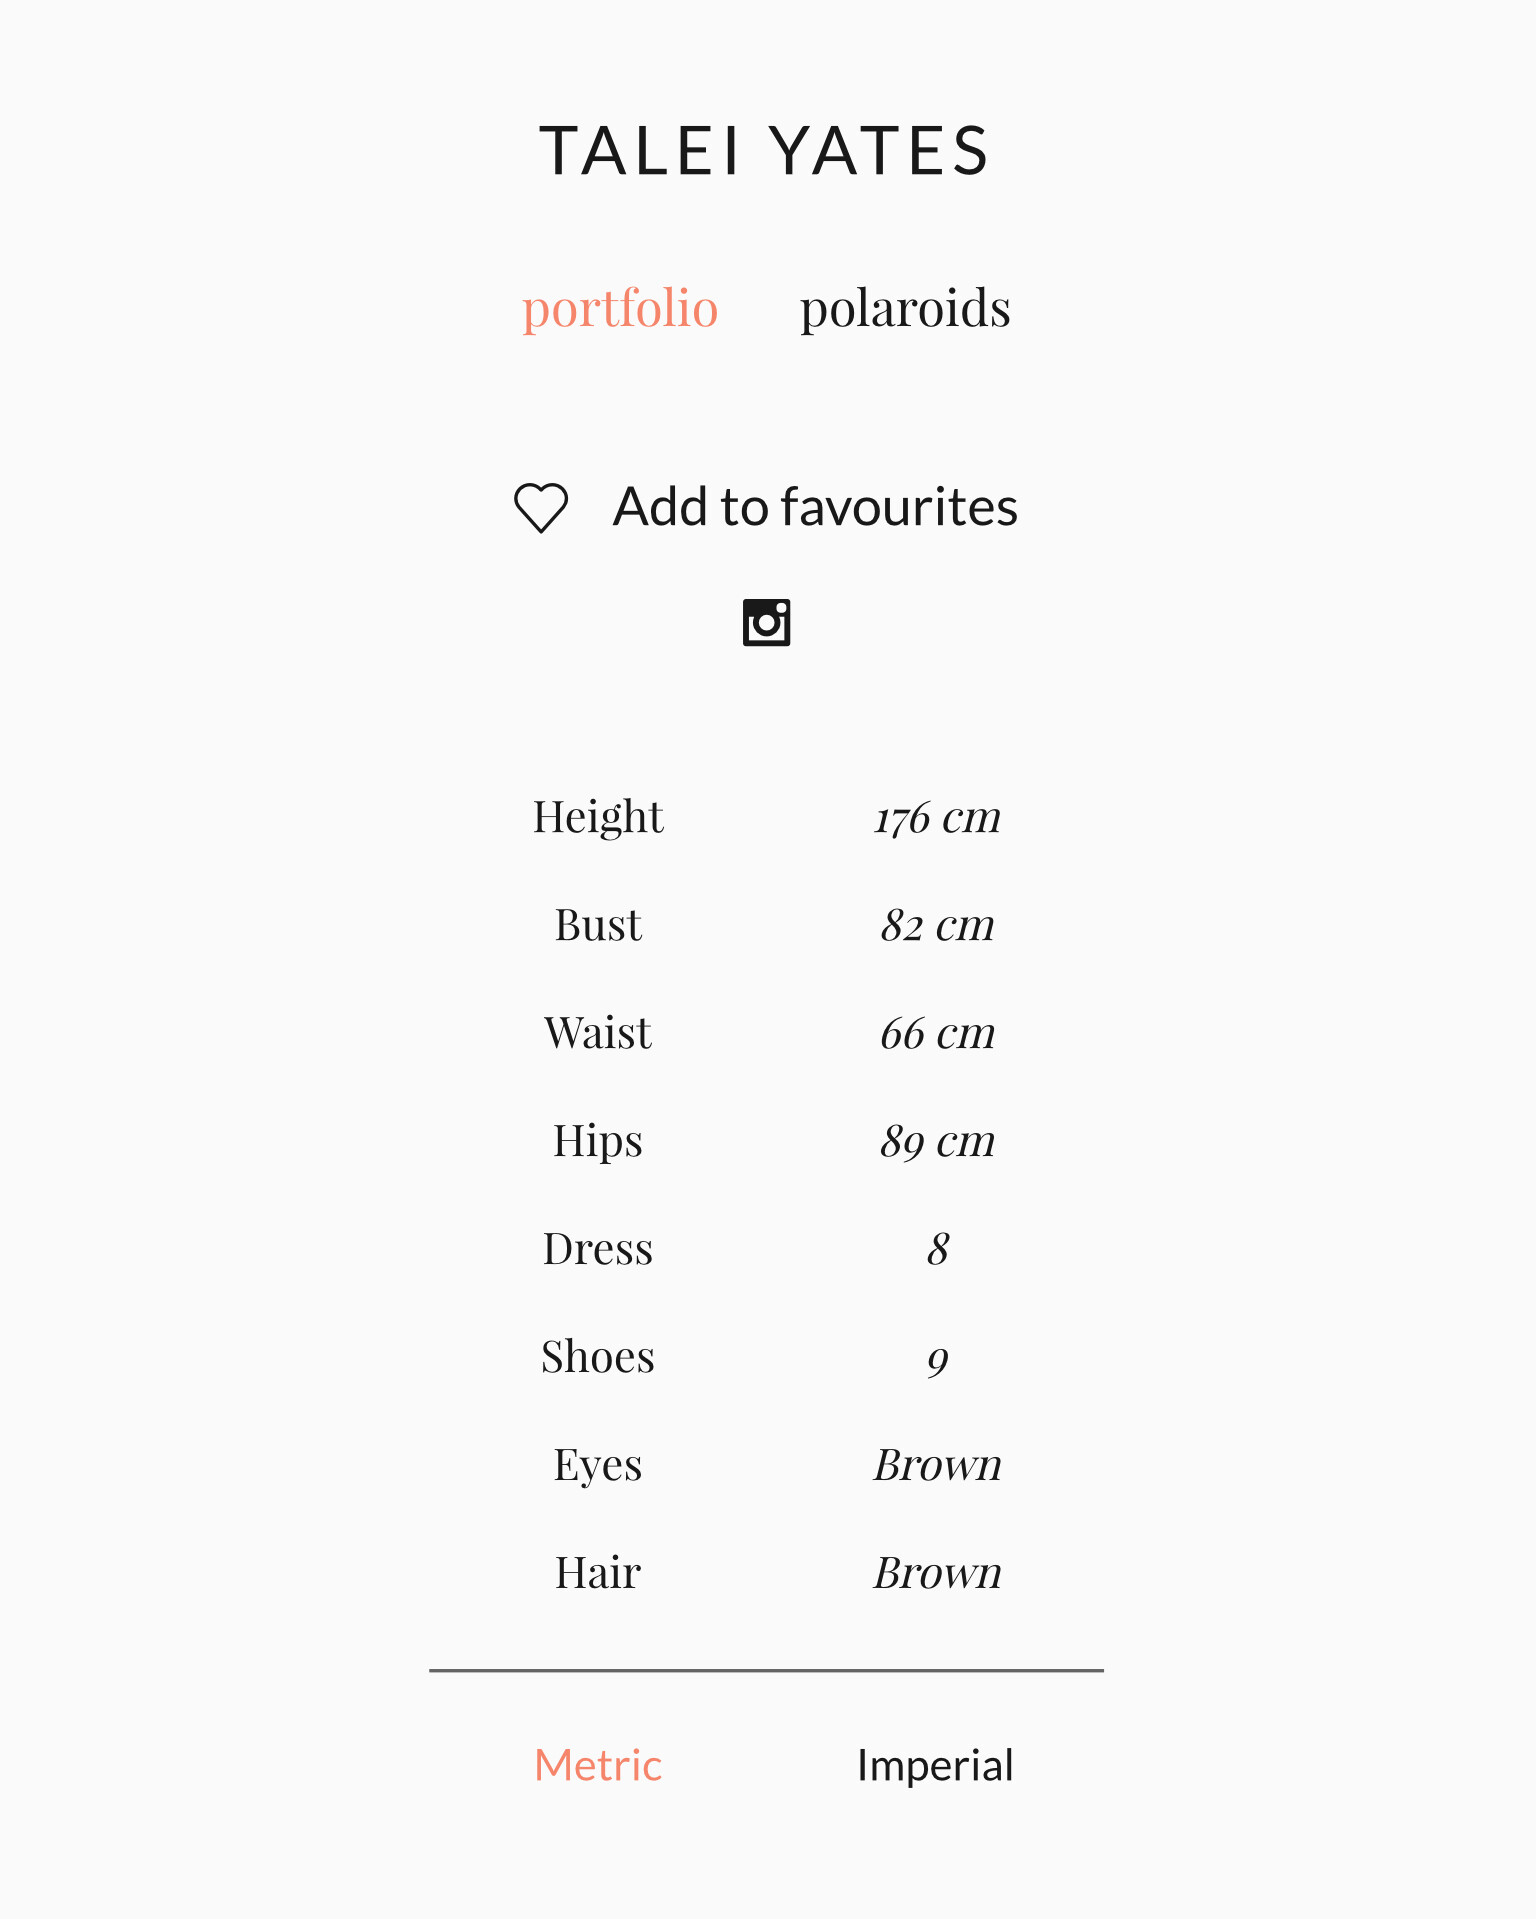Image resolution: width=1536 pixels, height=1919 pixels.
Task: Open the Instagram profile icon
Action: tap(766, 622)
